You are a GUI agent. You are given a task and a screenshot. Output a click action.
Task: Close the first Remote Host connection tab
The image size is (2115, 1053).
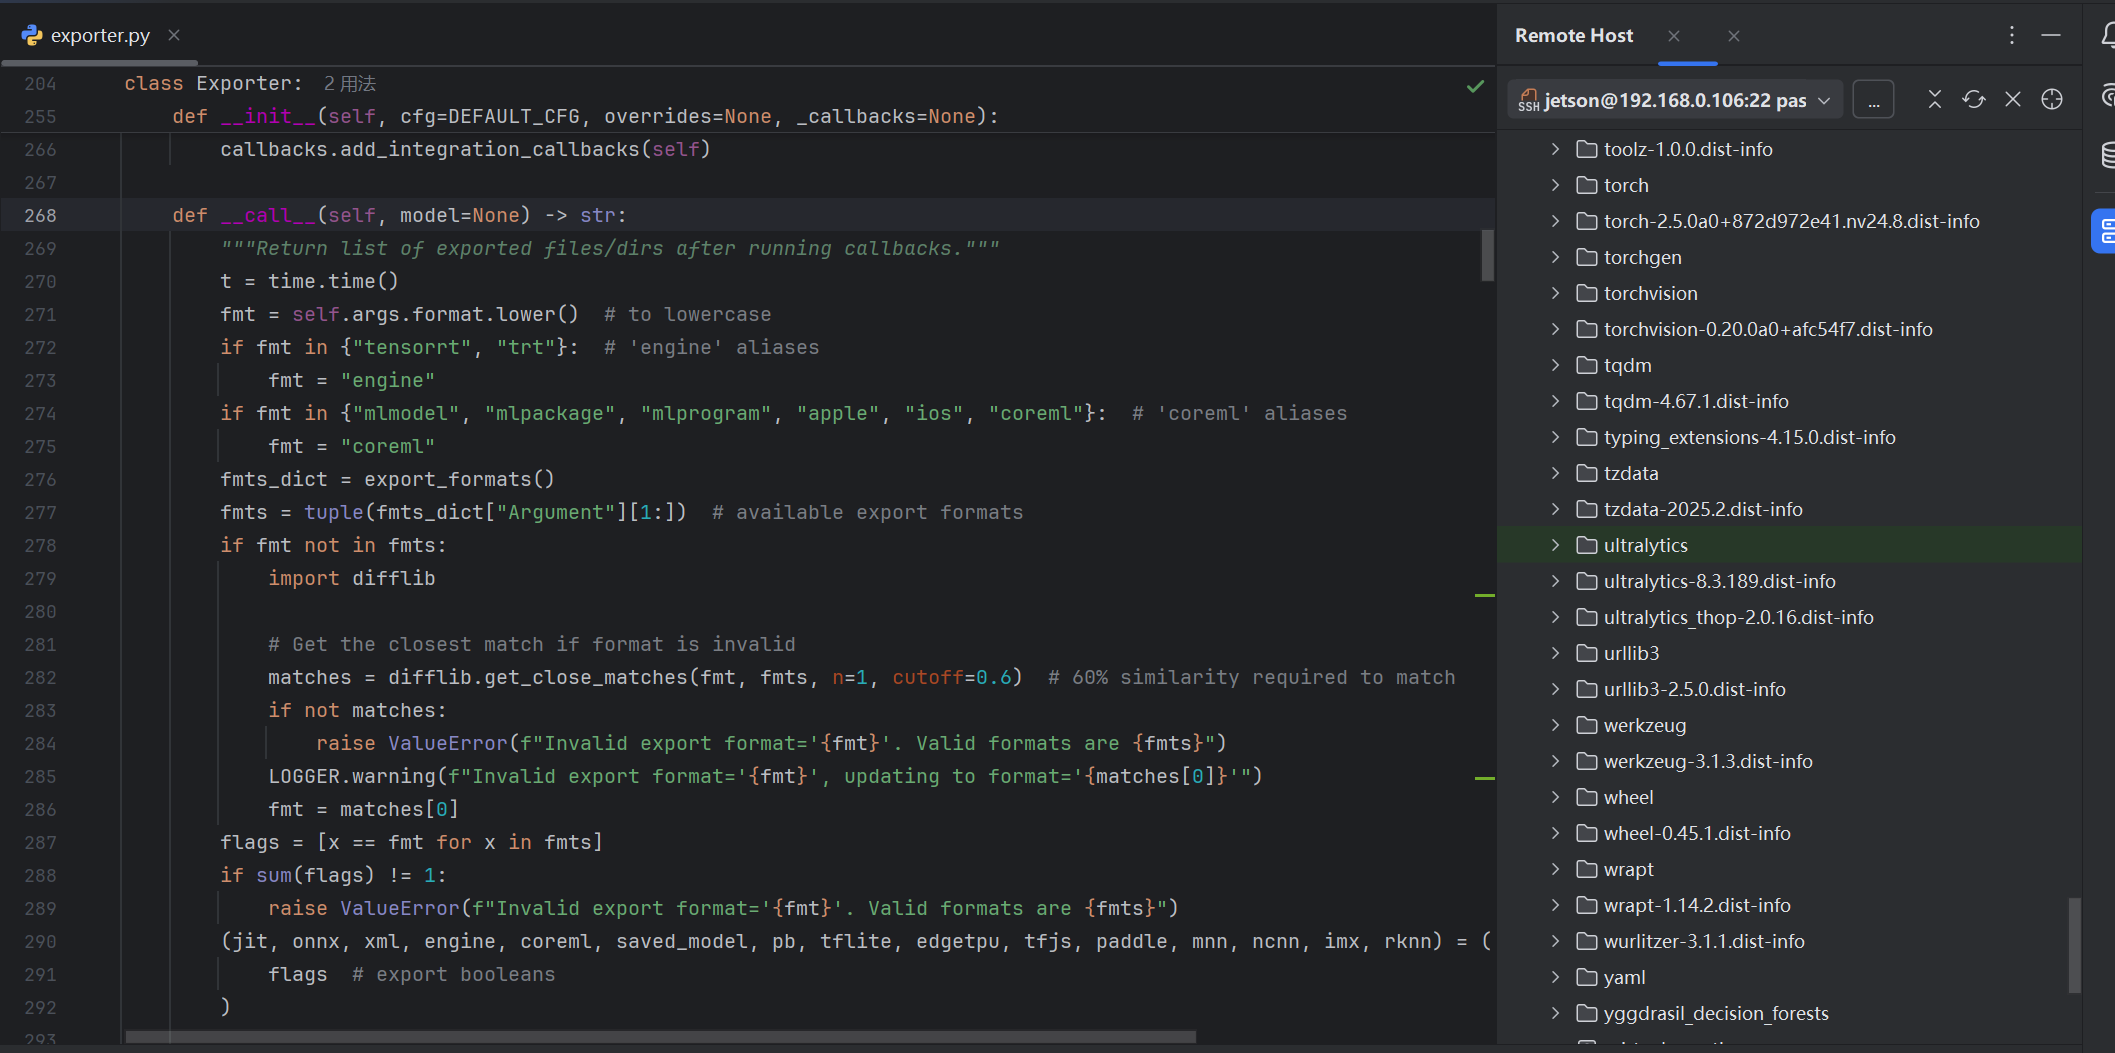[x=1674, y=36]
